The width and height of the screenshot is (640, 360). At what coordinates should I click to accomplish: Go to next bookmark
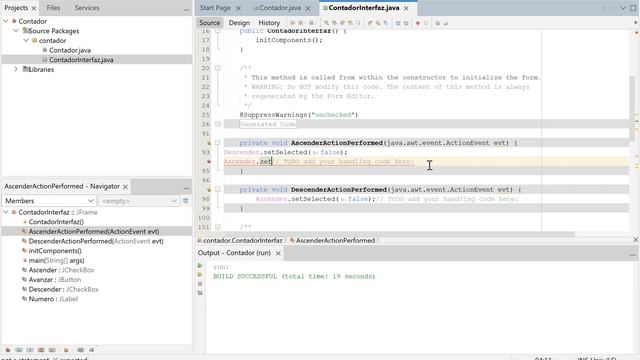(378, 23)
